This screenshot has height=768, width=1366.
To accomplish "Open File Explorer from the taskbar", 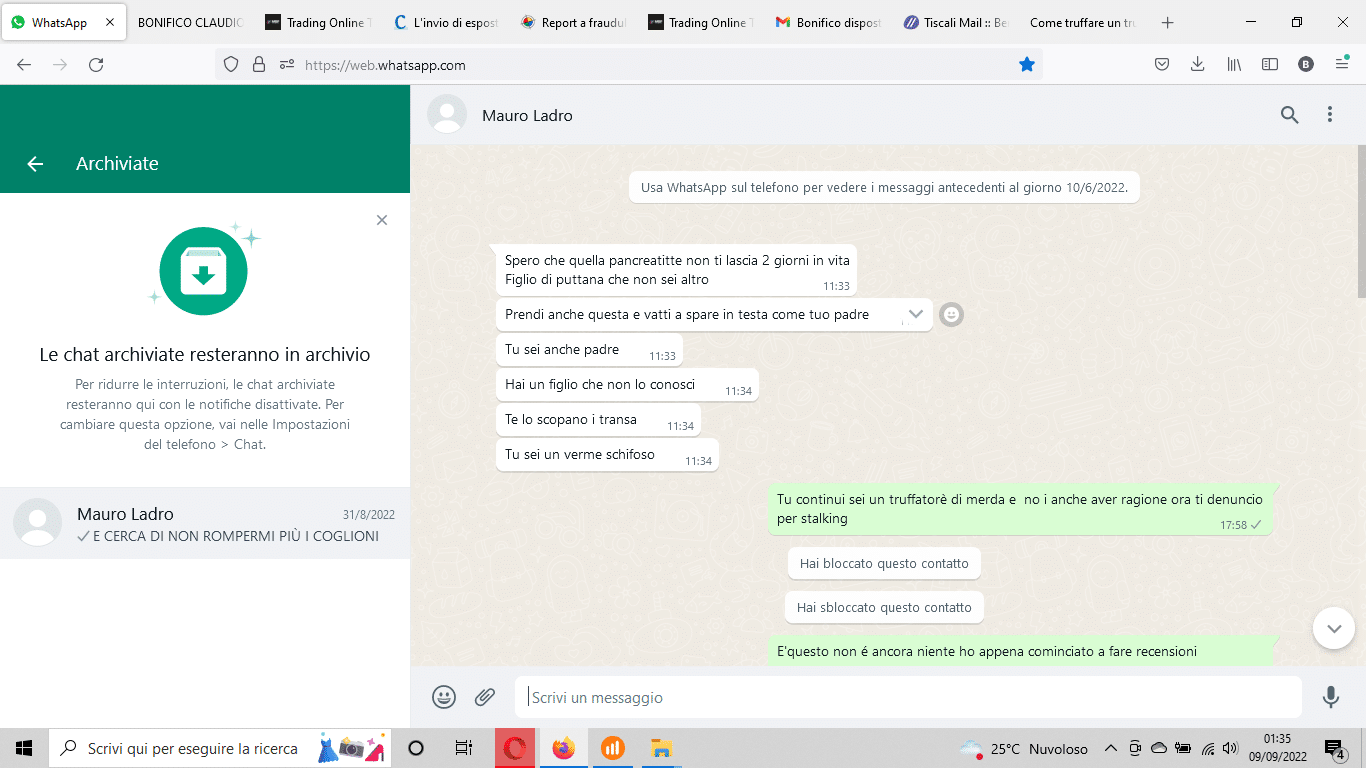I will (661, 748).
